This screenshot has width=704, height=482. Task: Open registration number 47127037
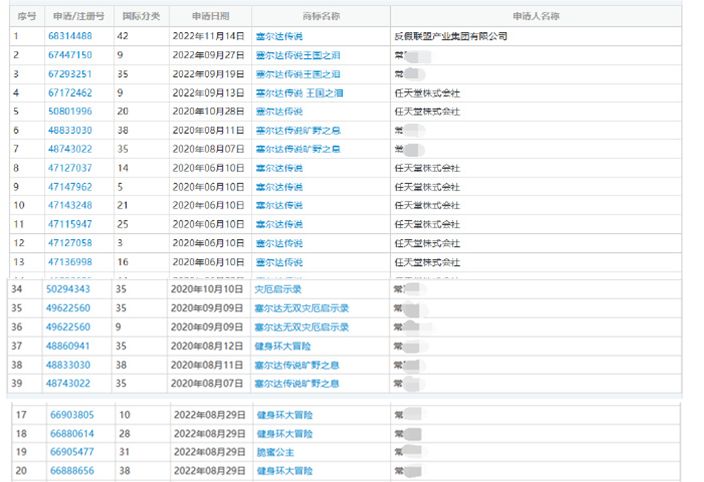[70, 168]
